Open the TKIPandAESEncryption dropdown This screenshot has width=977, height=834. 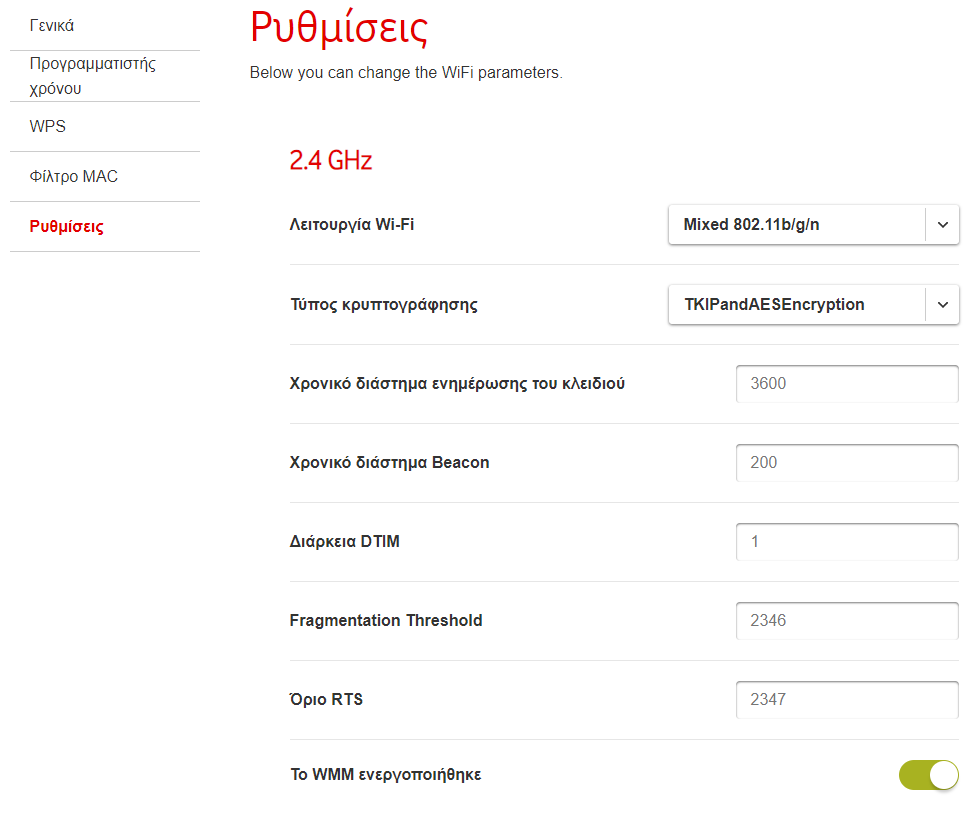813,304
